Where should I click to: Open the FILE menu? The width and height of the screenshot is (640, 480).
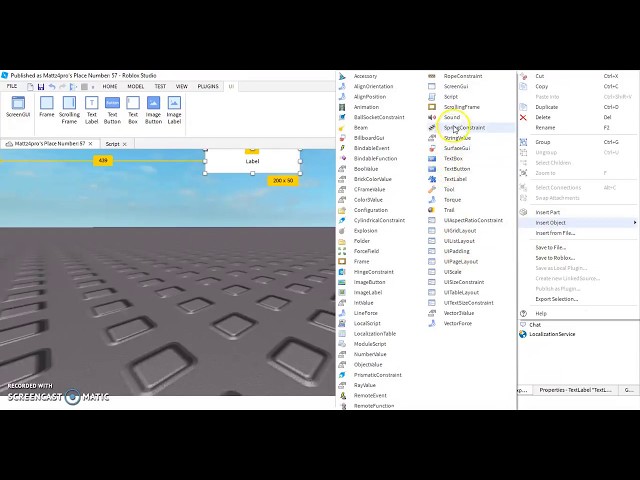tap(12, 86)
